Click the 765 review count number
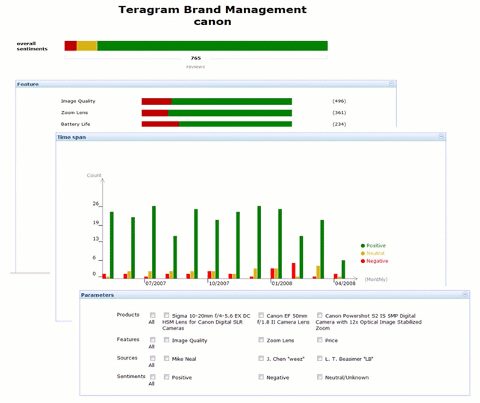The image size is (480, 403). pyautogui.click(x=196, y=58)
